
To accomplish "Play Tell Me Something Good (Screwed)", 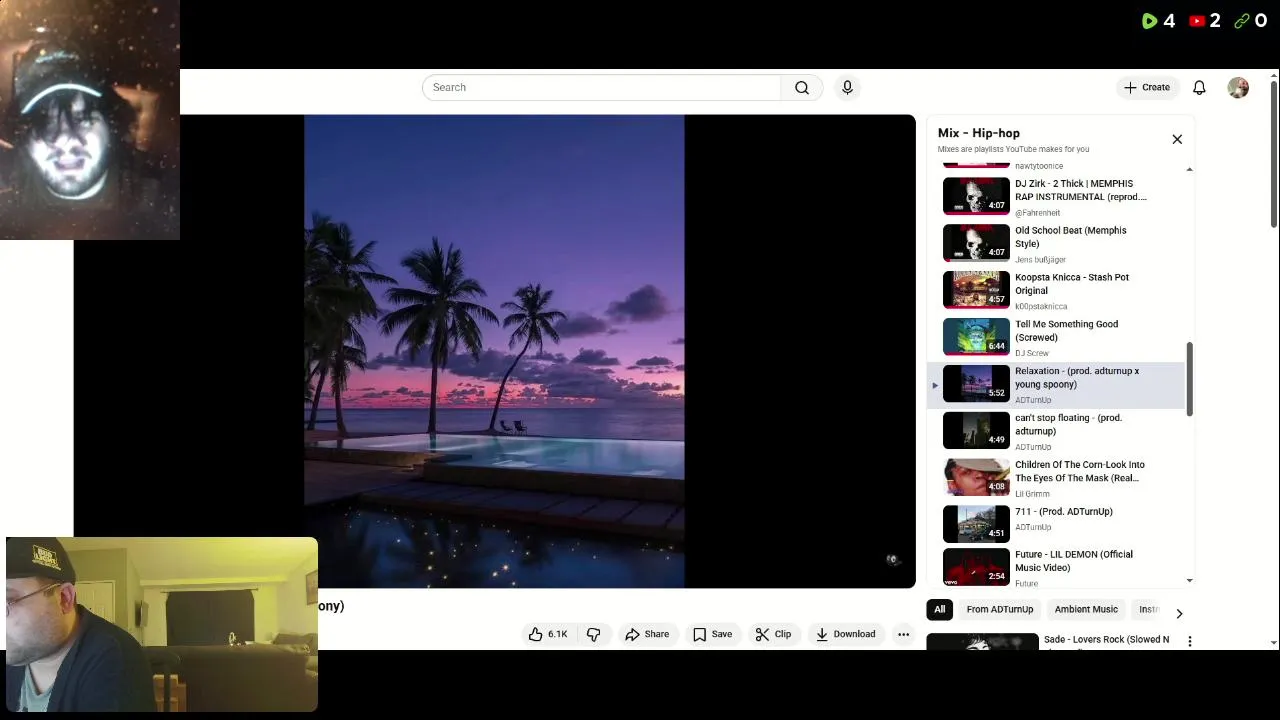I will [1058, 338].
